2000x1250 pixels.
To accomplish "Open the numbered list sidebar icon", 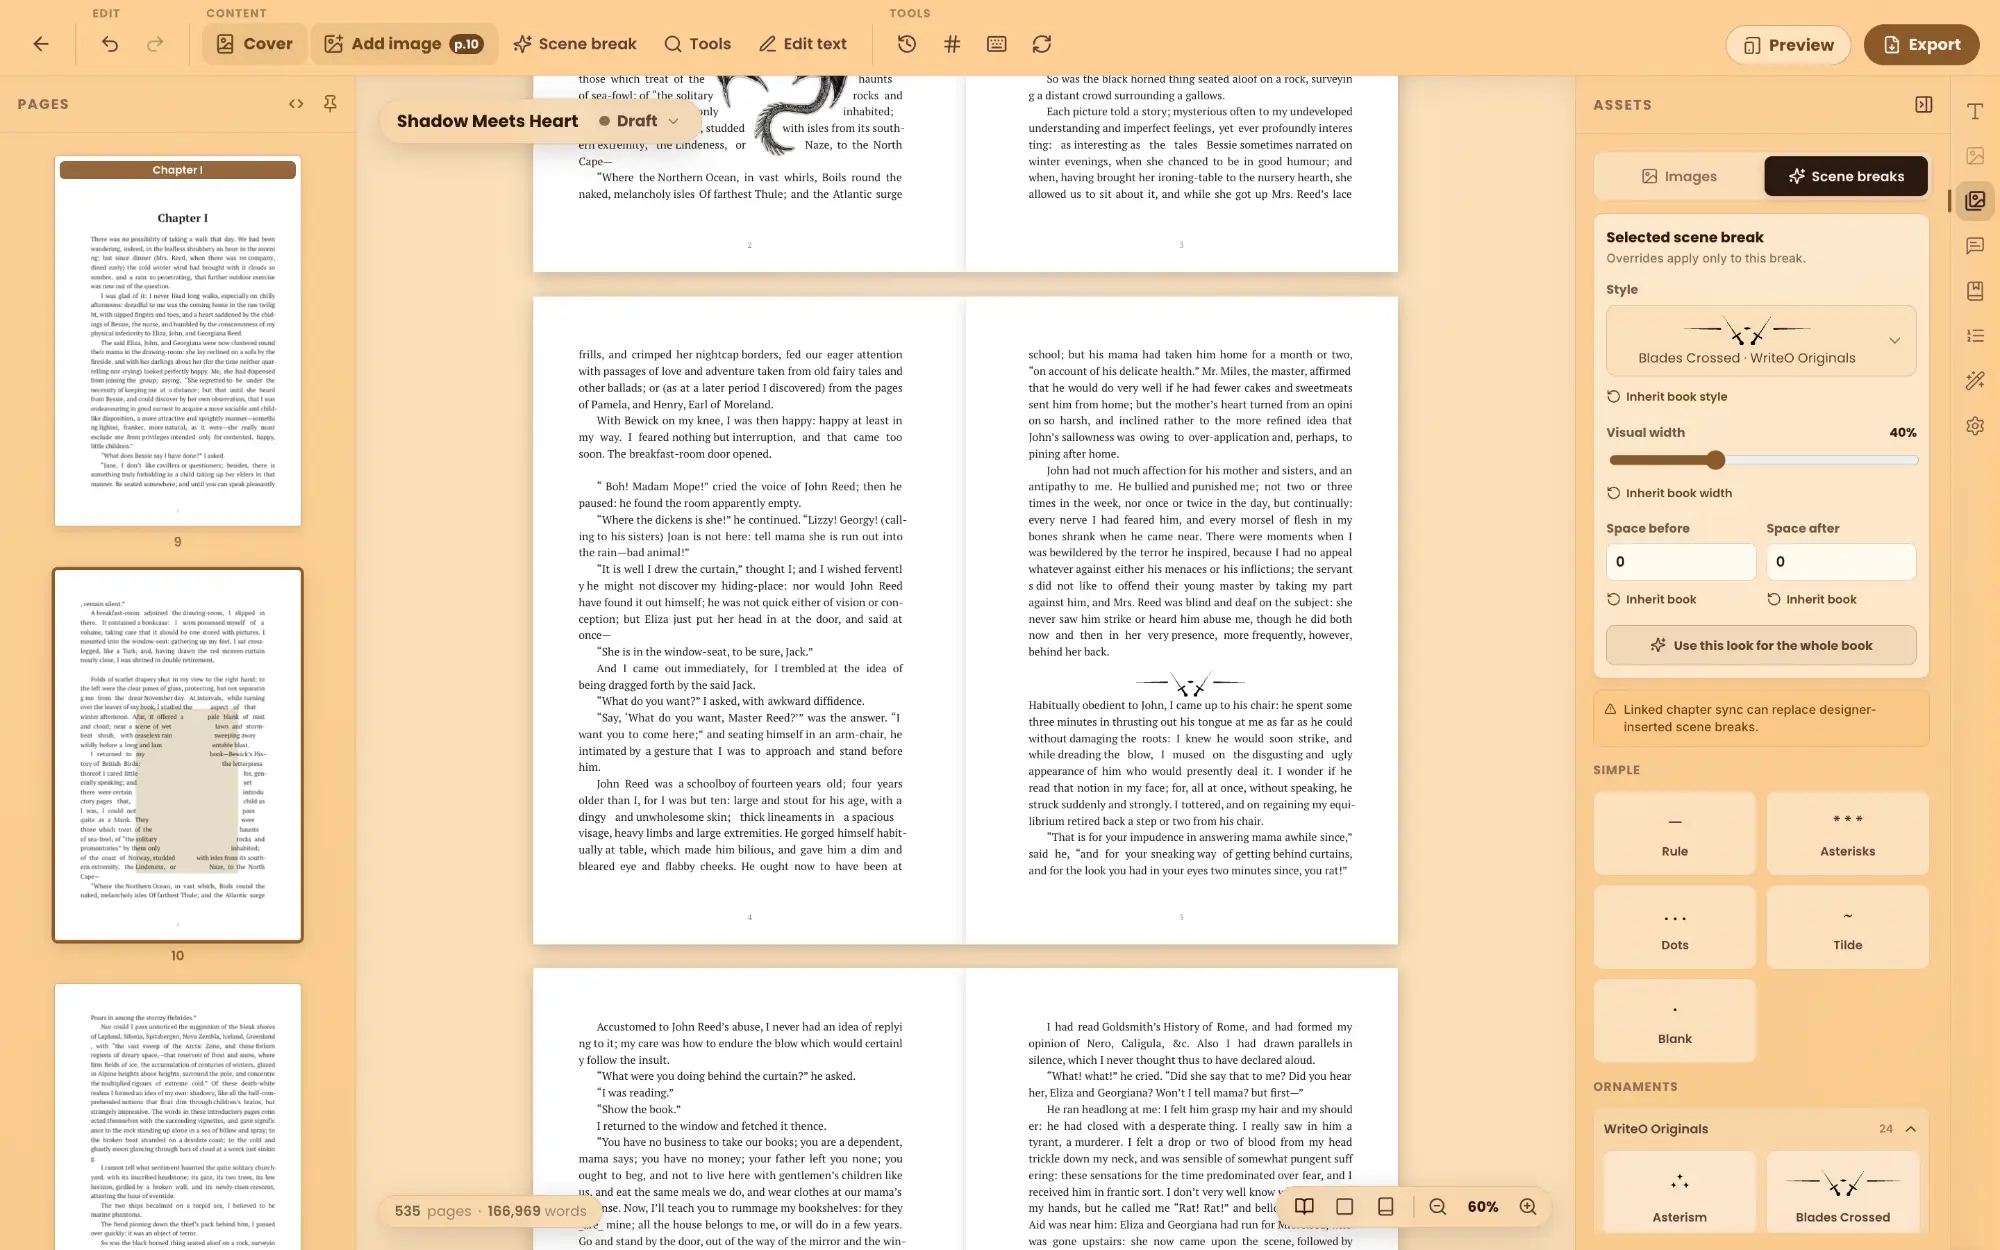I will pos(1975,336).
